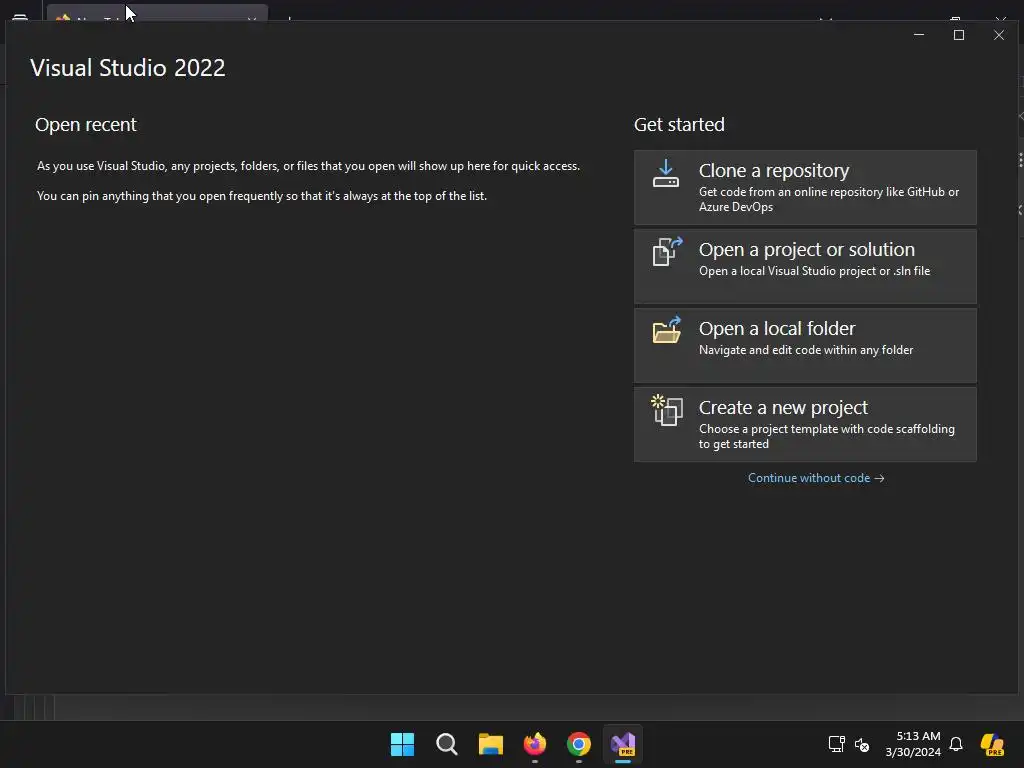Click the Open a local folder icon
The image size is (1024, 768).
point(667,330)
